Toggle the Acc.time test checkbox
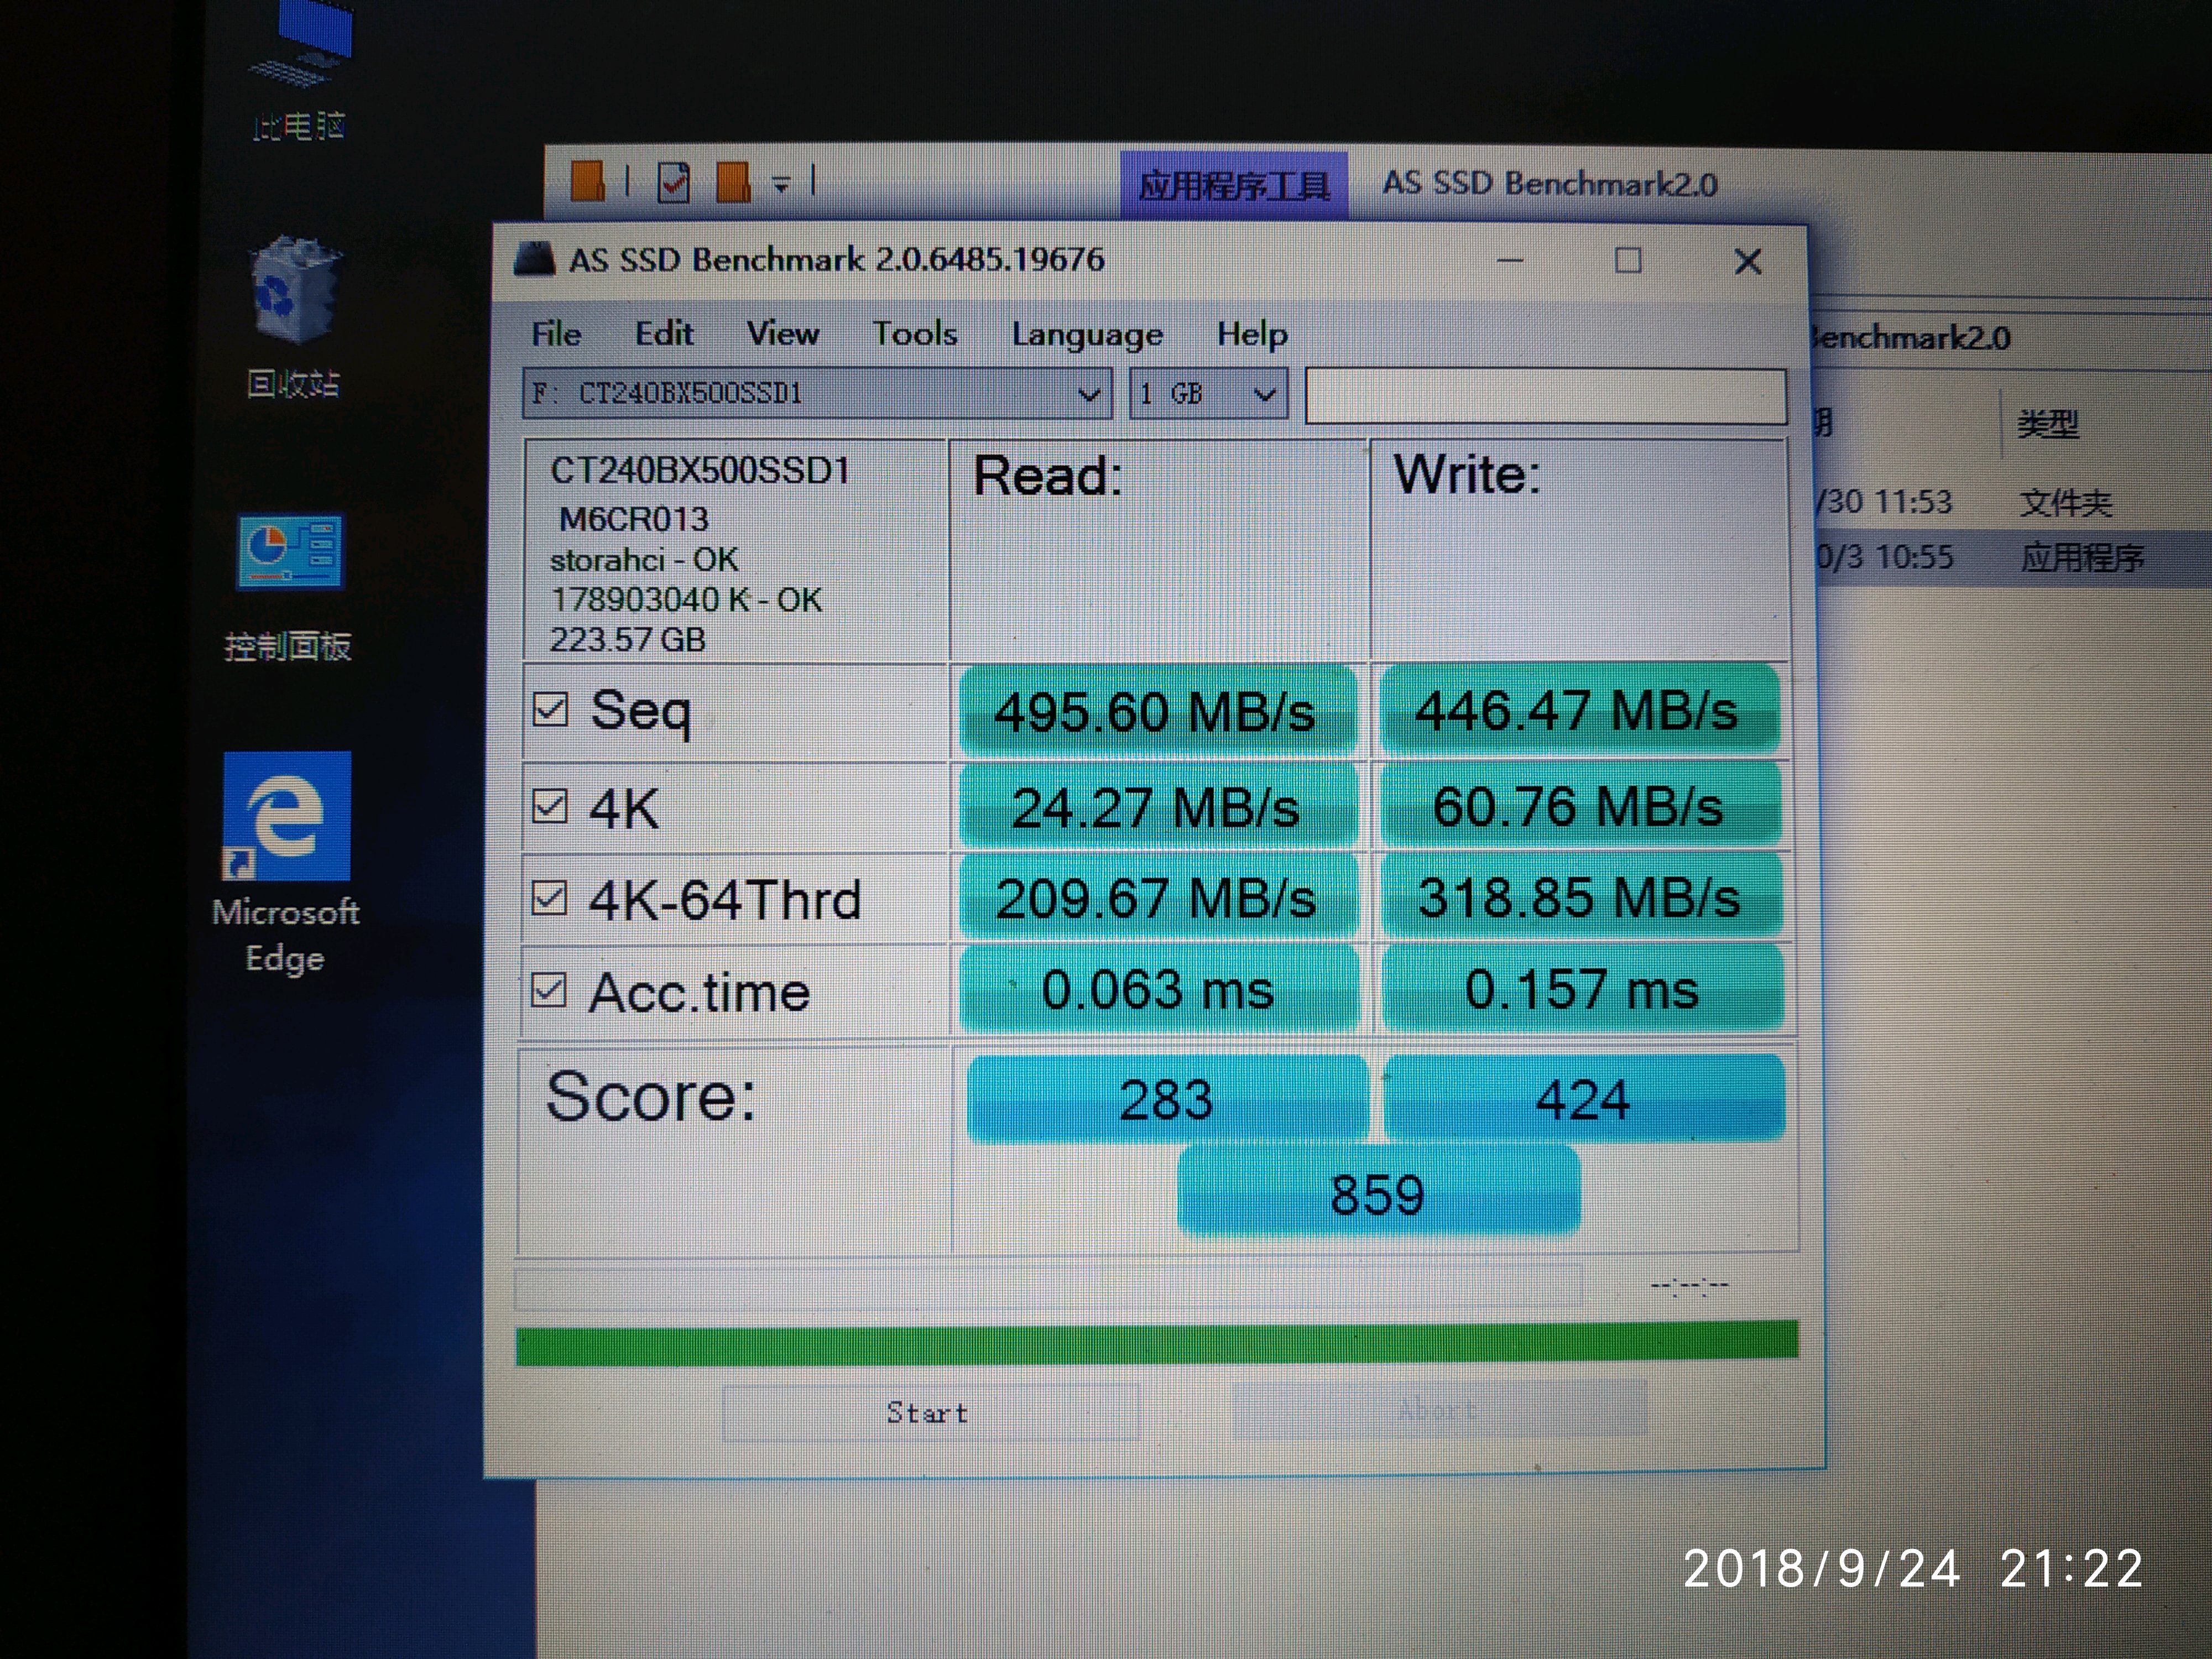 click(x=548, y=990)
